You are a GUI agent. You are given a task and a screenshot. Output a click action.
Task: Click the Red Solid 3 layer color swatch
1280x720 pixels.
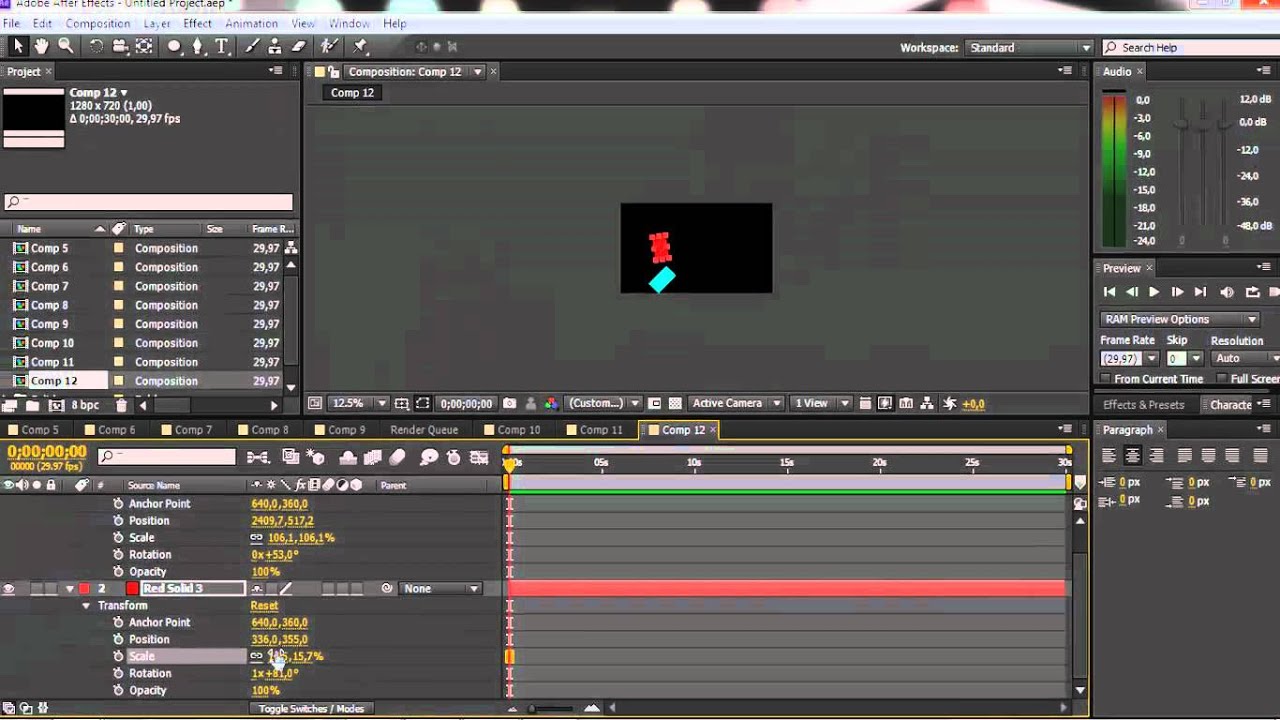coord(132,589)
